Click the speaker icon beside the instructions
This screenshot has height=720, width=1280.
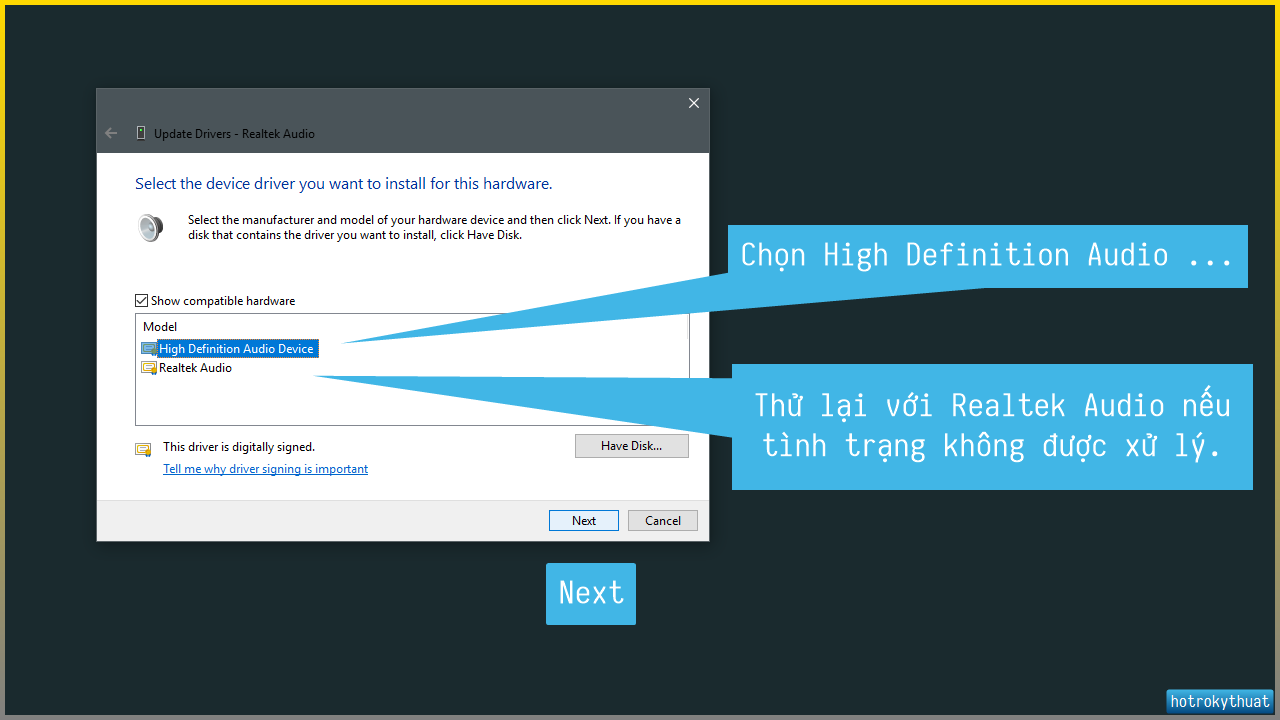tap(150, 228)
